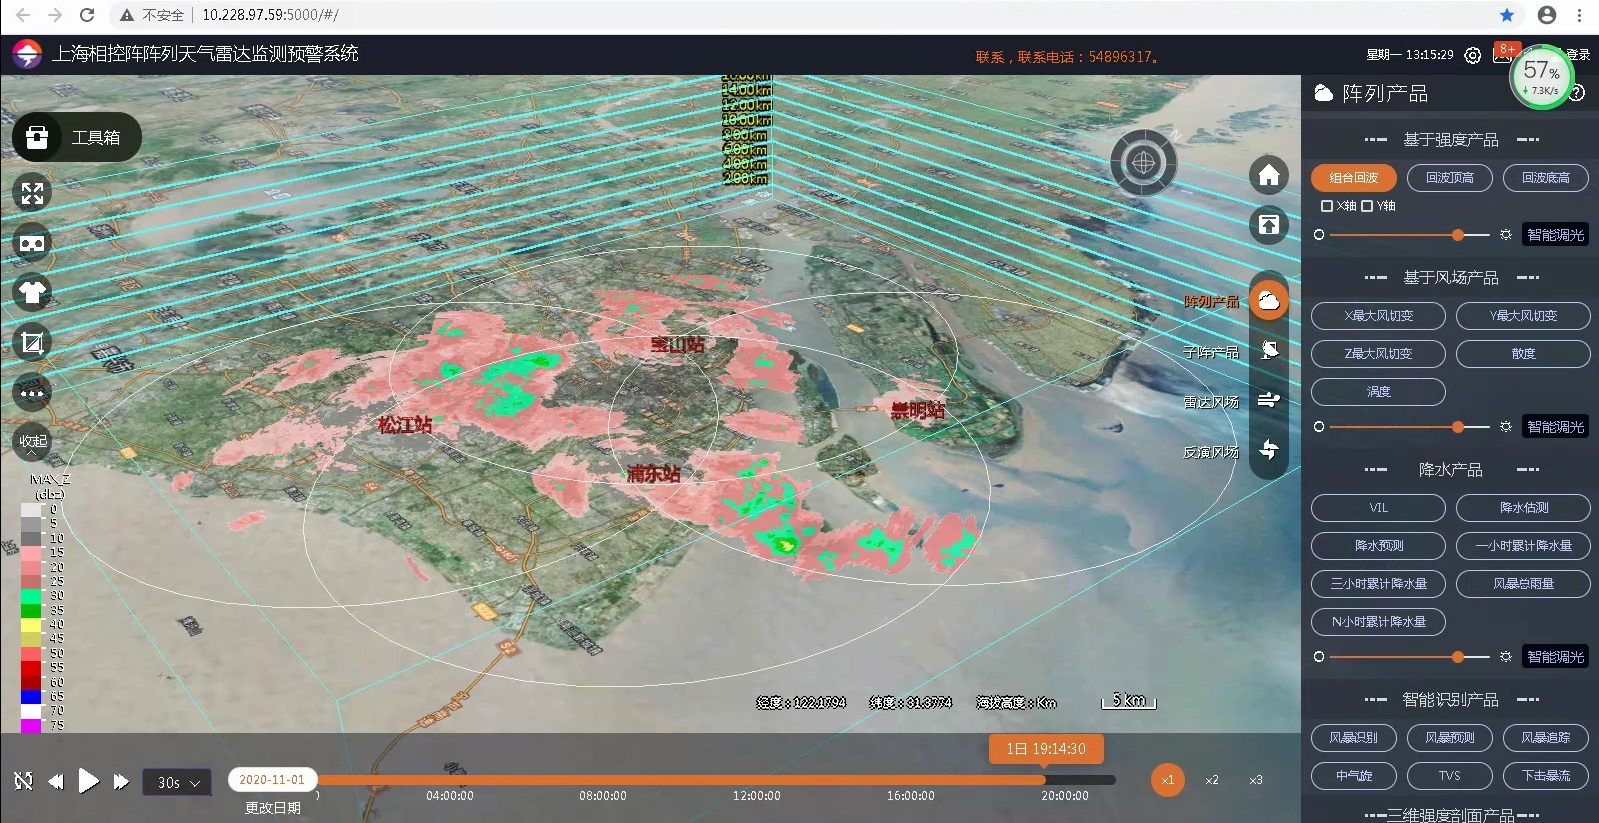Click the compass navigation control
The height and width of the screenshot is (823, 1599).
[x=1143, y=162]
